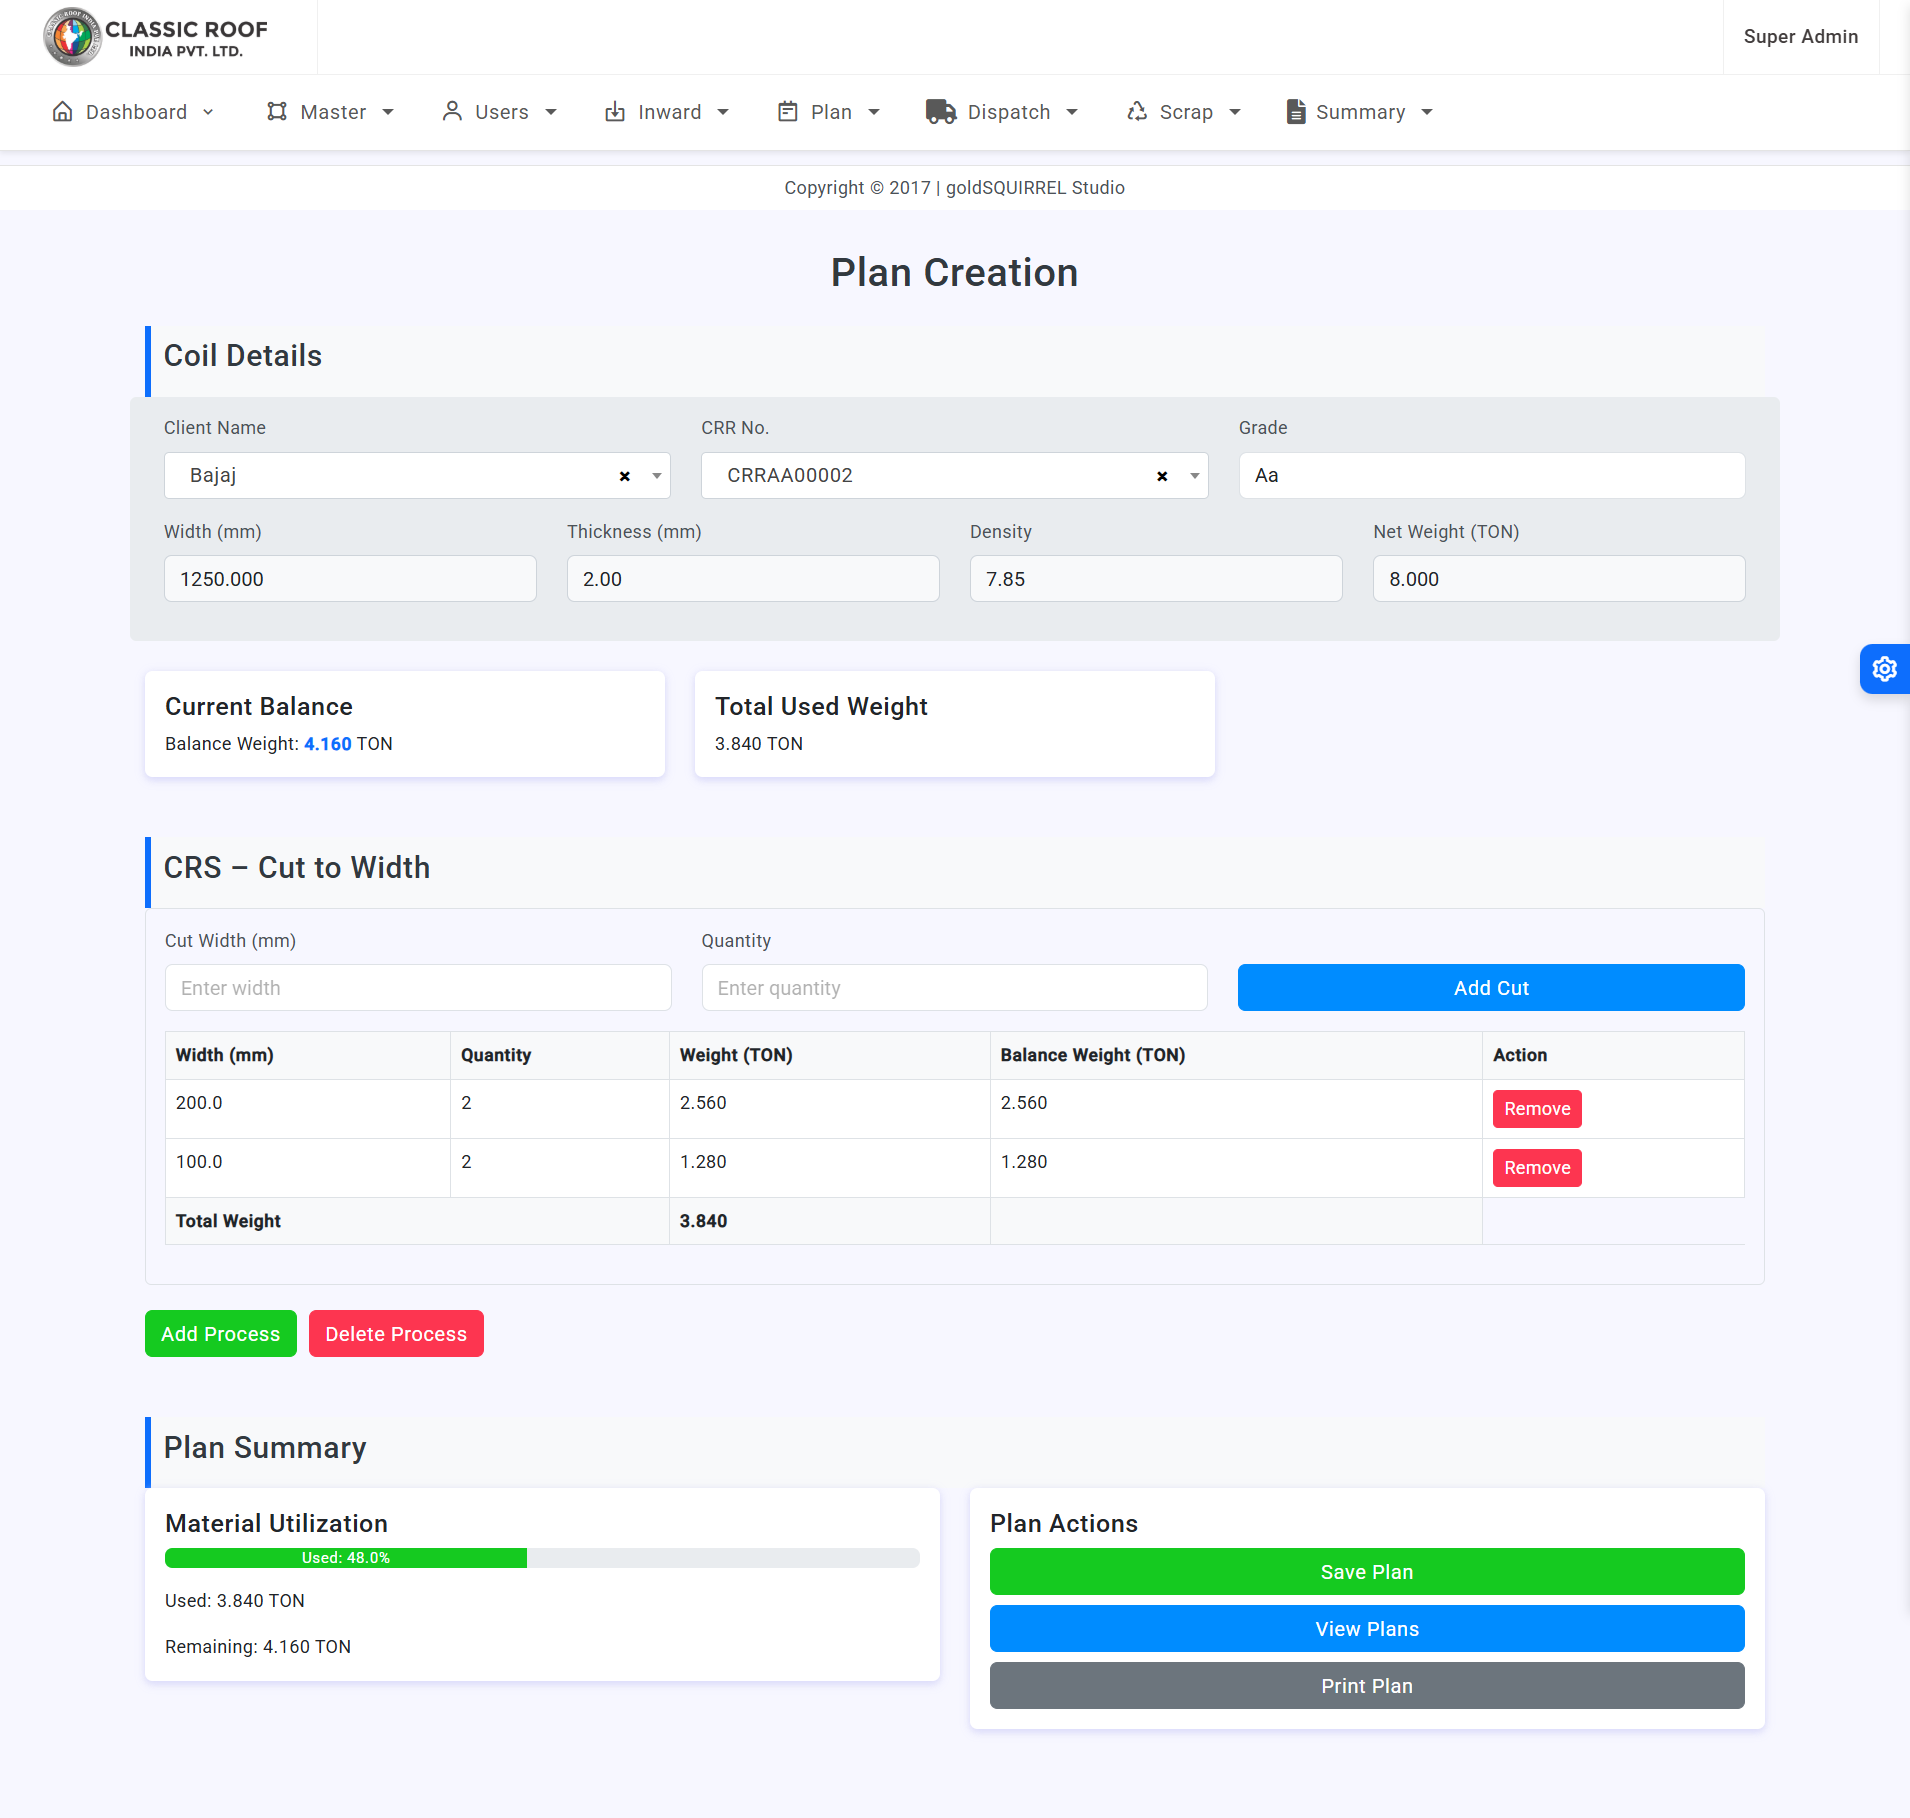Click the Cut Width input field
Screen dimensions: 1910x1818
coord(418,988)
